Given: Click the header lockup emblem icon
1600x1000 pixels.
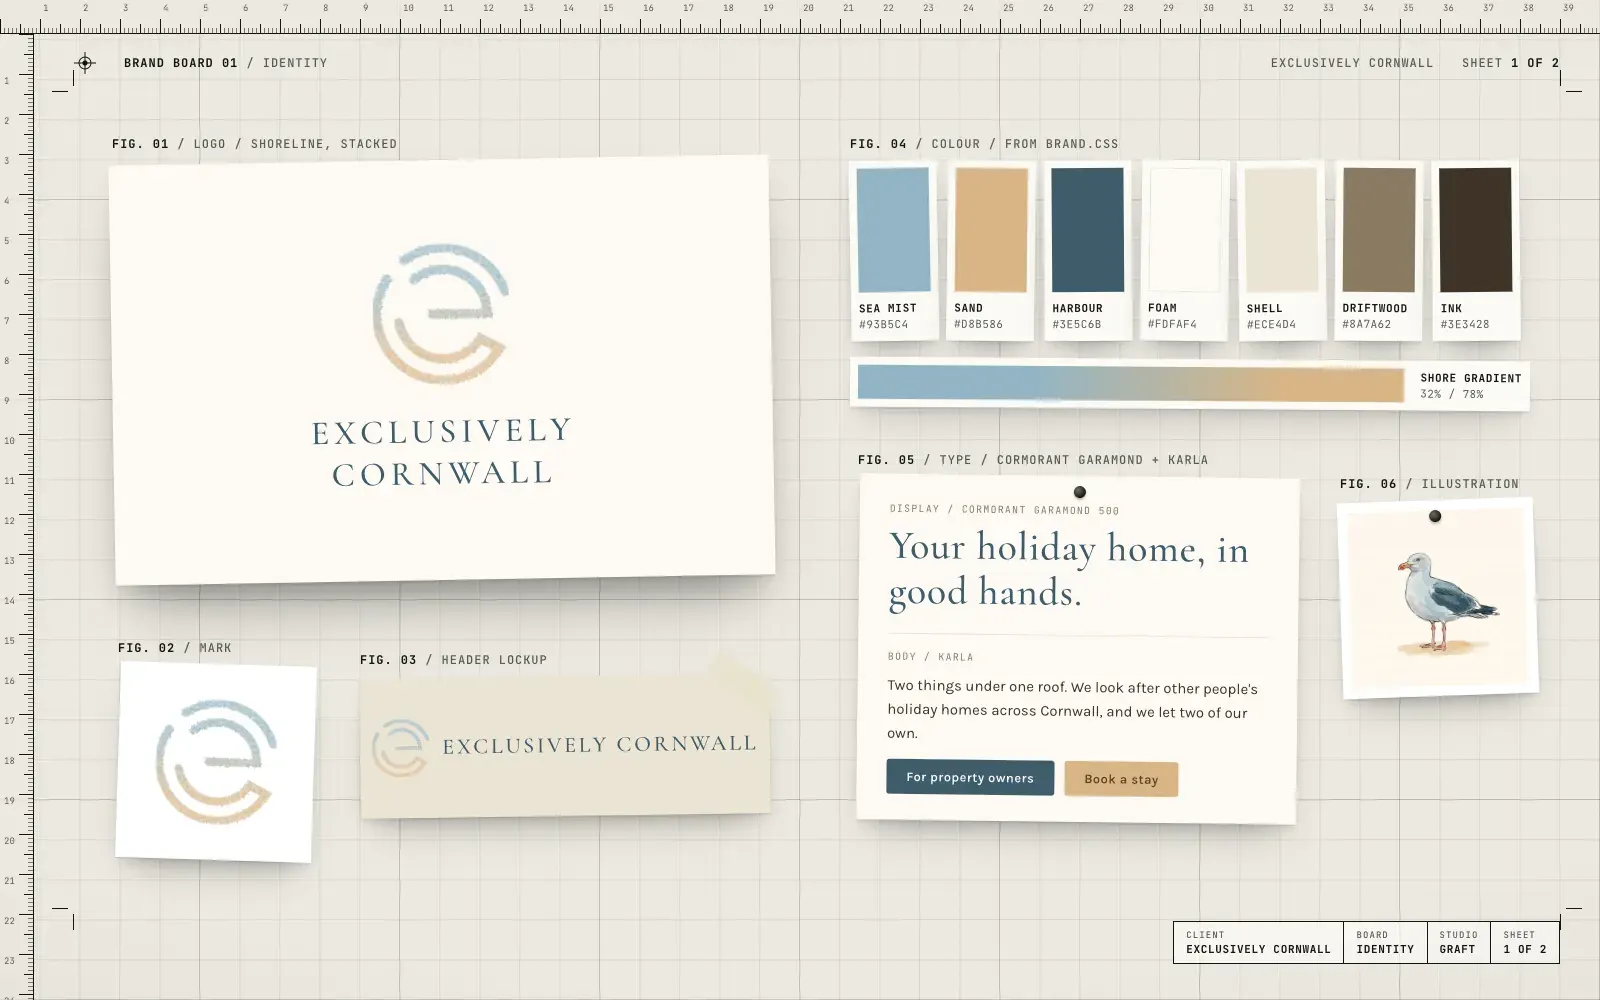Looking at the screenshot, I should (400, 748).
